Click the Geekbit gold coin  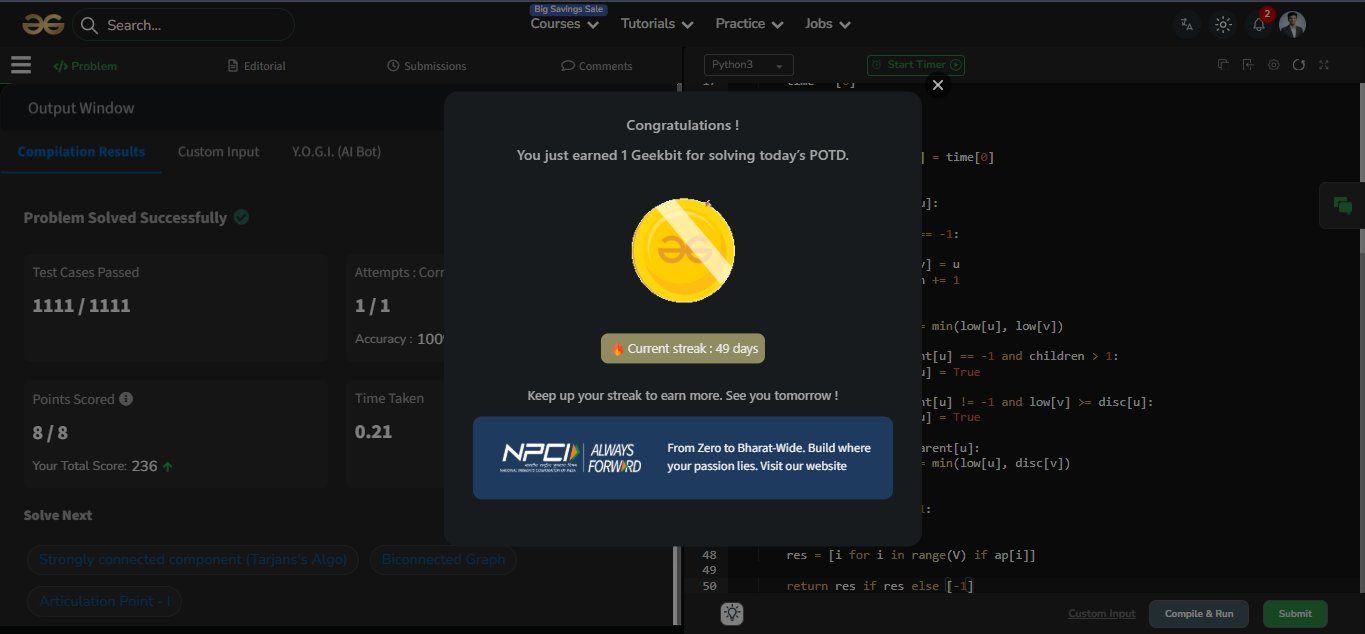[x=683, y=250]
